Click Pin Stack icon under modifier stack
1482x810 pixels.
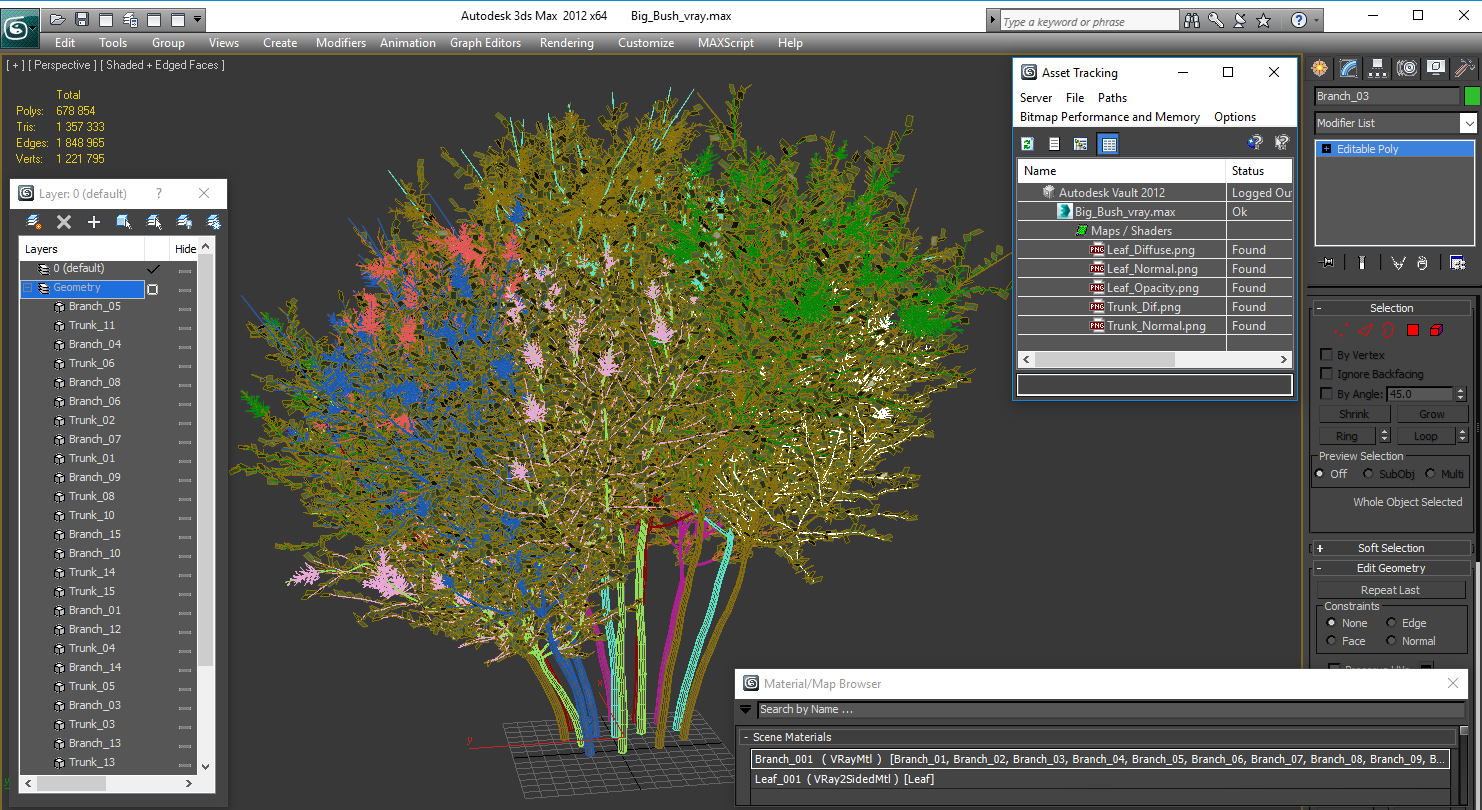pyautogui.click(x=1327, y=262)
